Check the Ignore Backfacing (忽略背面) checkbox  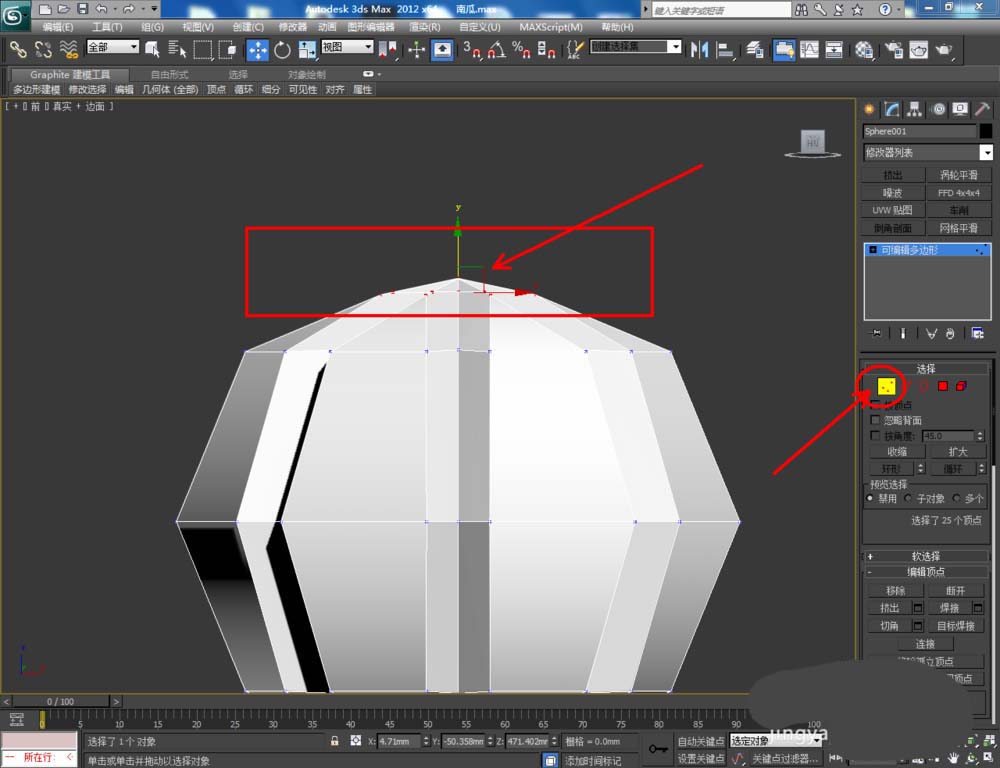(875, 420)
